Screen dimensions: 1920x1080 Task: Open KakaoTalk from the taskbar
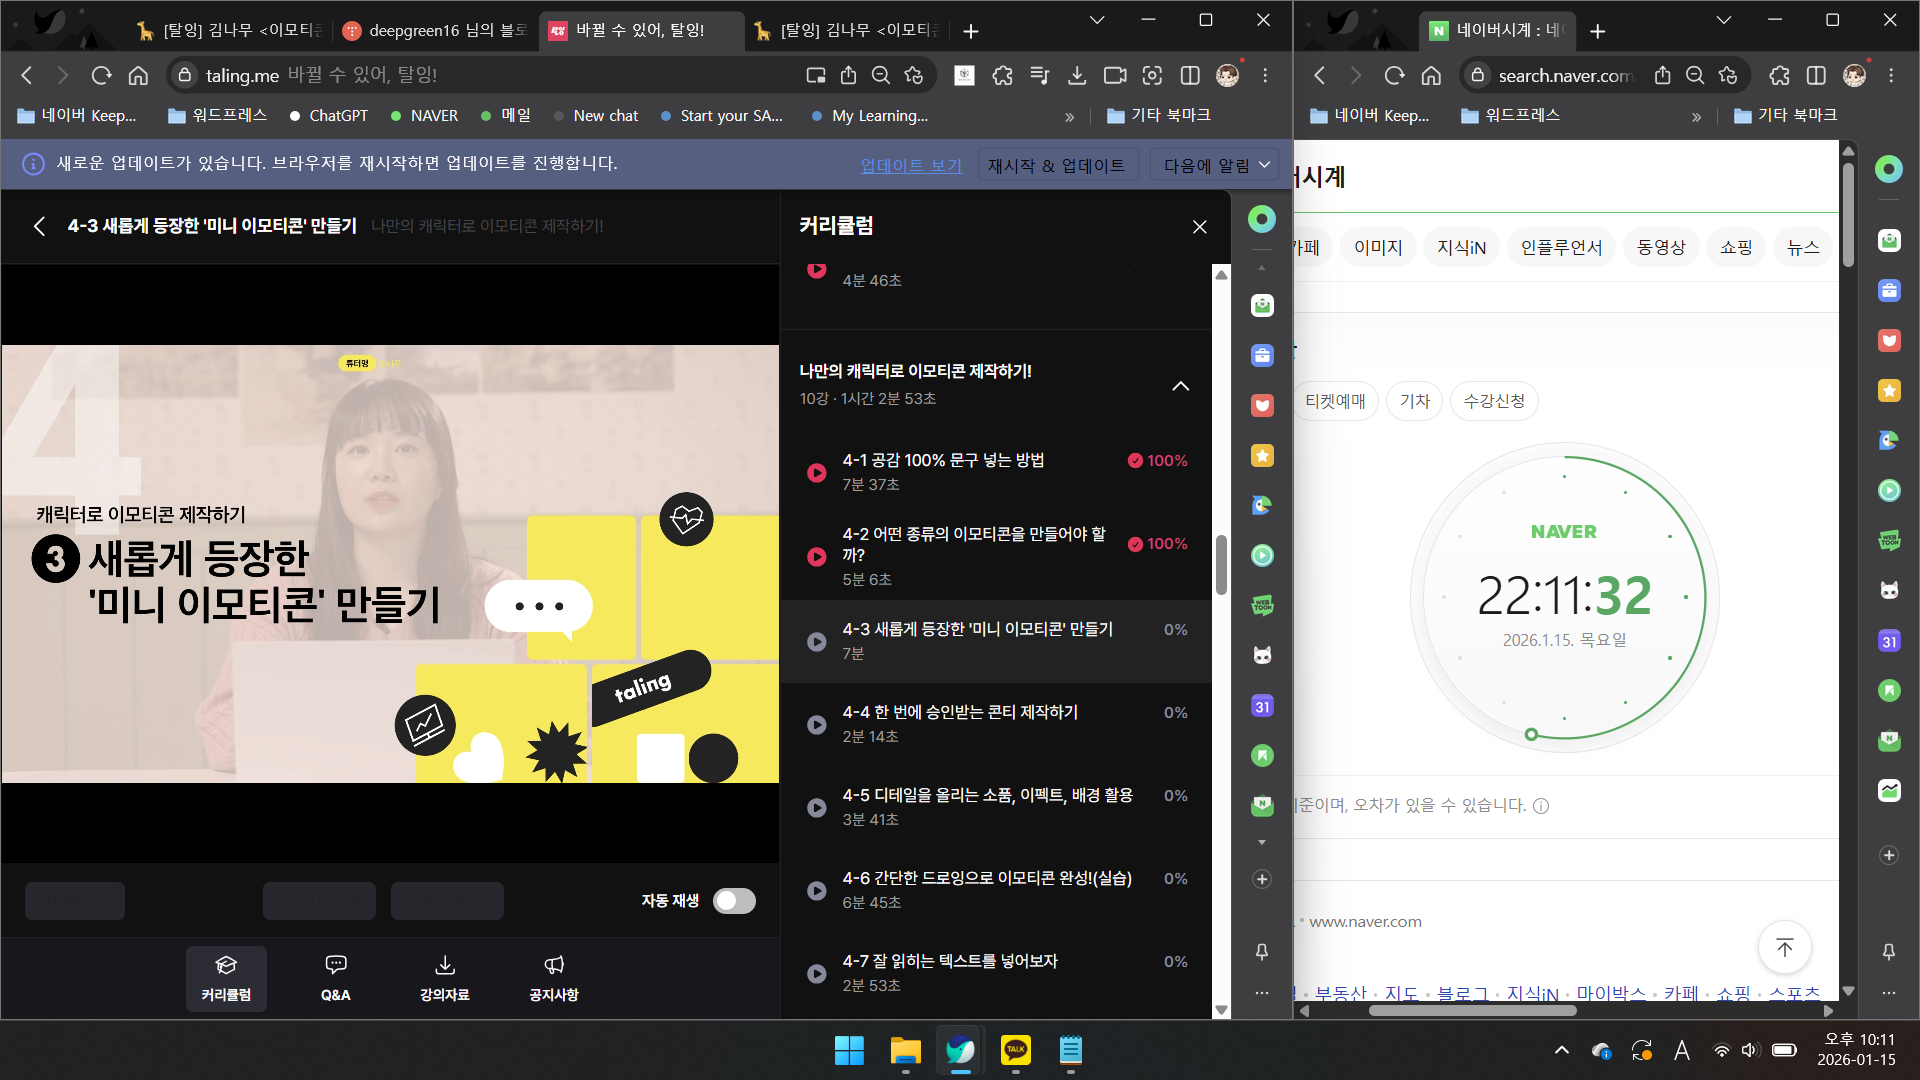[1015, 1050]
